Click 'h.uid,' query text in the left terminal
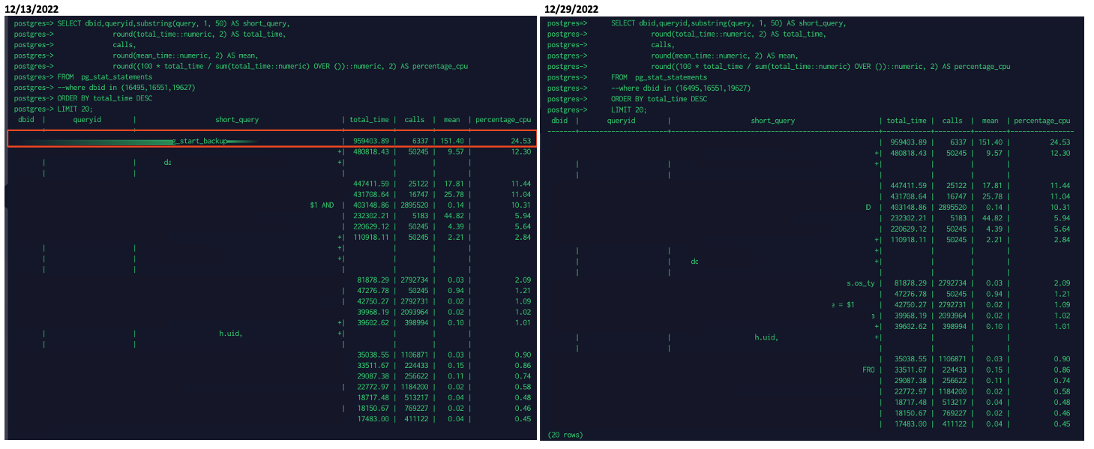The image size is (1094, 449). (230, 333)
